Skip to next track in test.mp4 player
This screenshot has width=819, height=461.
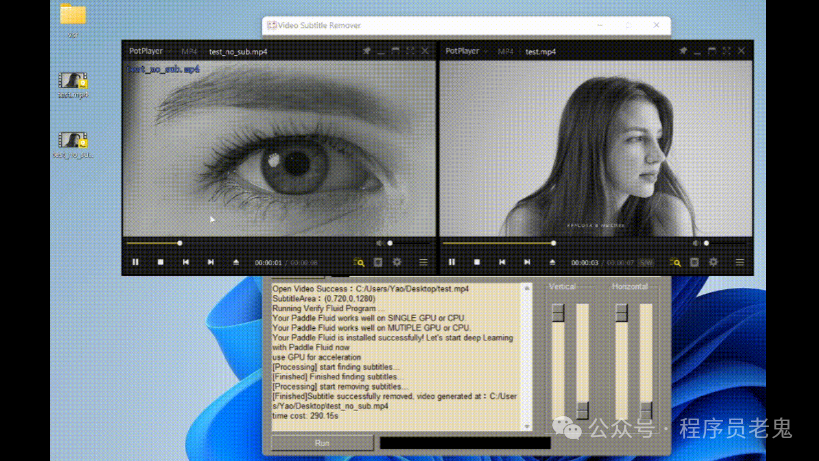[x=527, y=262]
